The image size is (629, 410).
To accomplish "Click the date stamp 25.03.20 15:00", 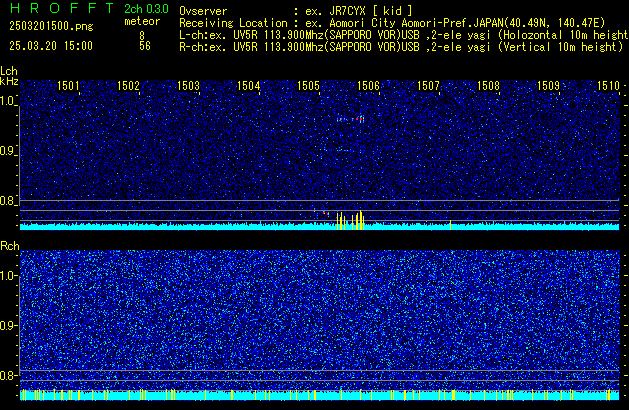I will point(51,46).
